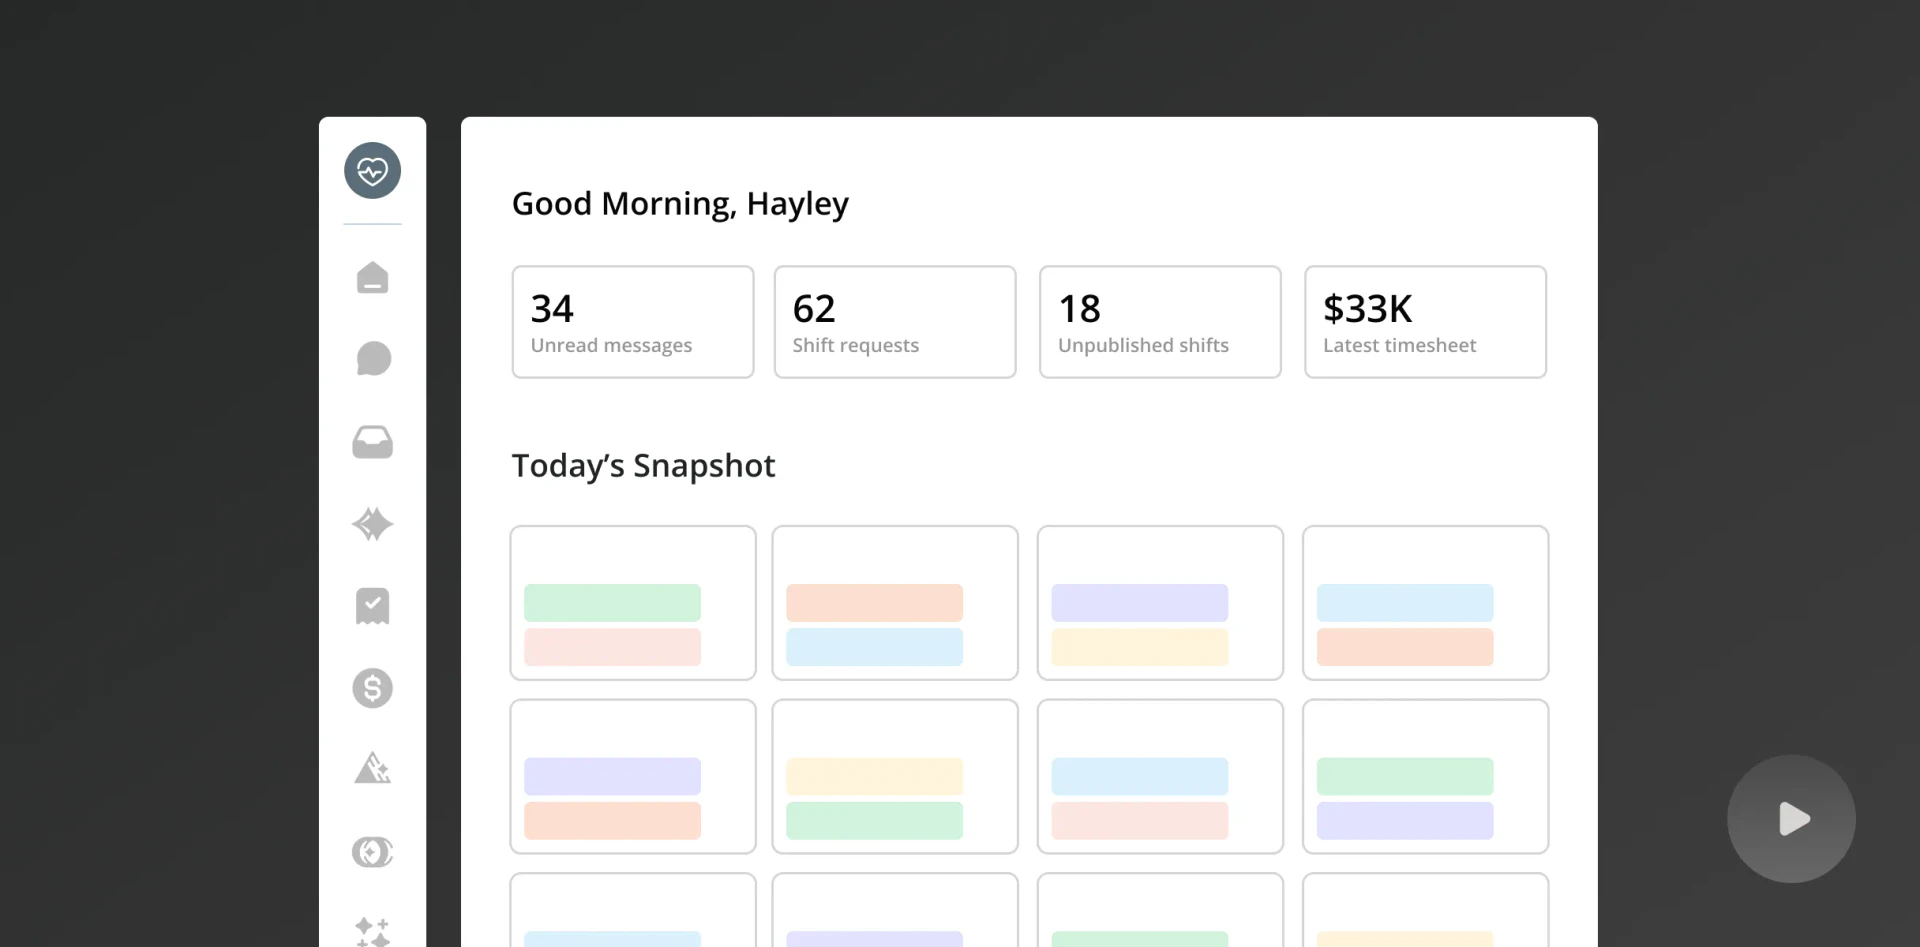Click the Good Morning, Hayley heading

point(680,204)
